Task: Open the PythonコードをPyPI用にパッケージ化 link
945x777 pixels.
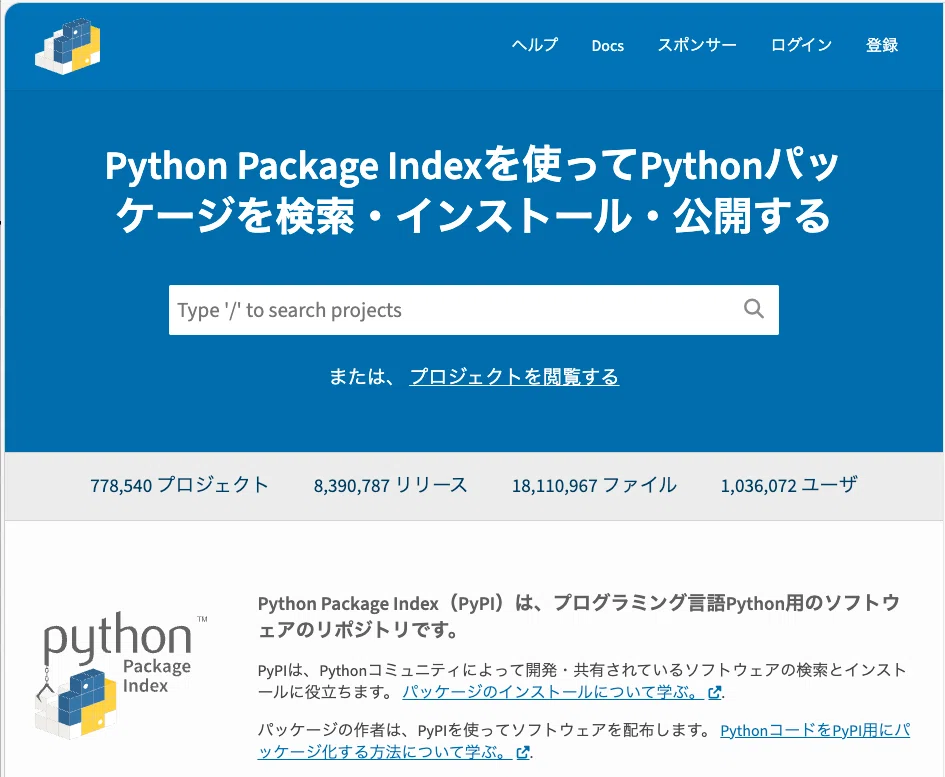Action: pyautogui.click(x=583, y=741)
